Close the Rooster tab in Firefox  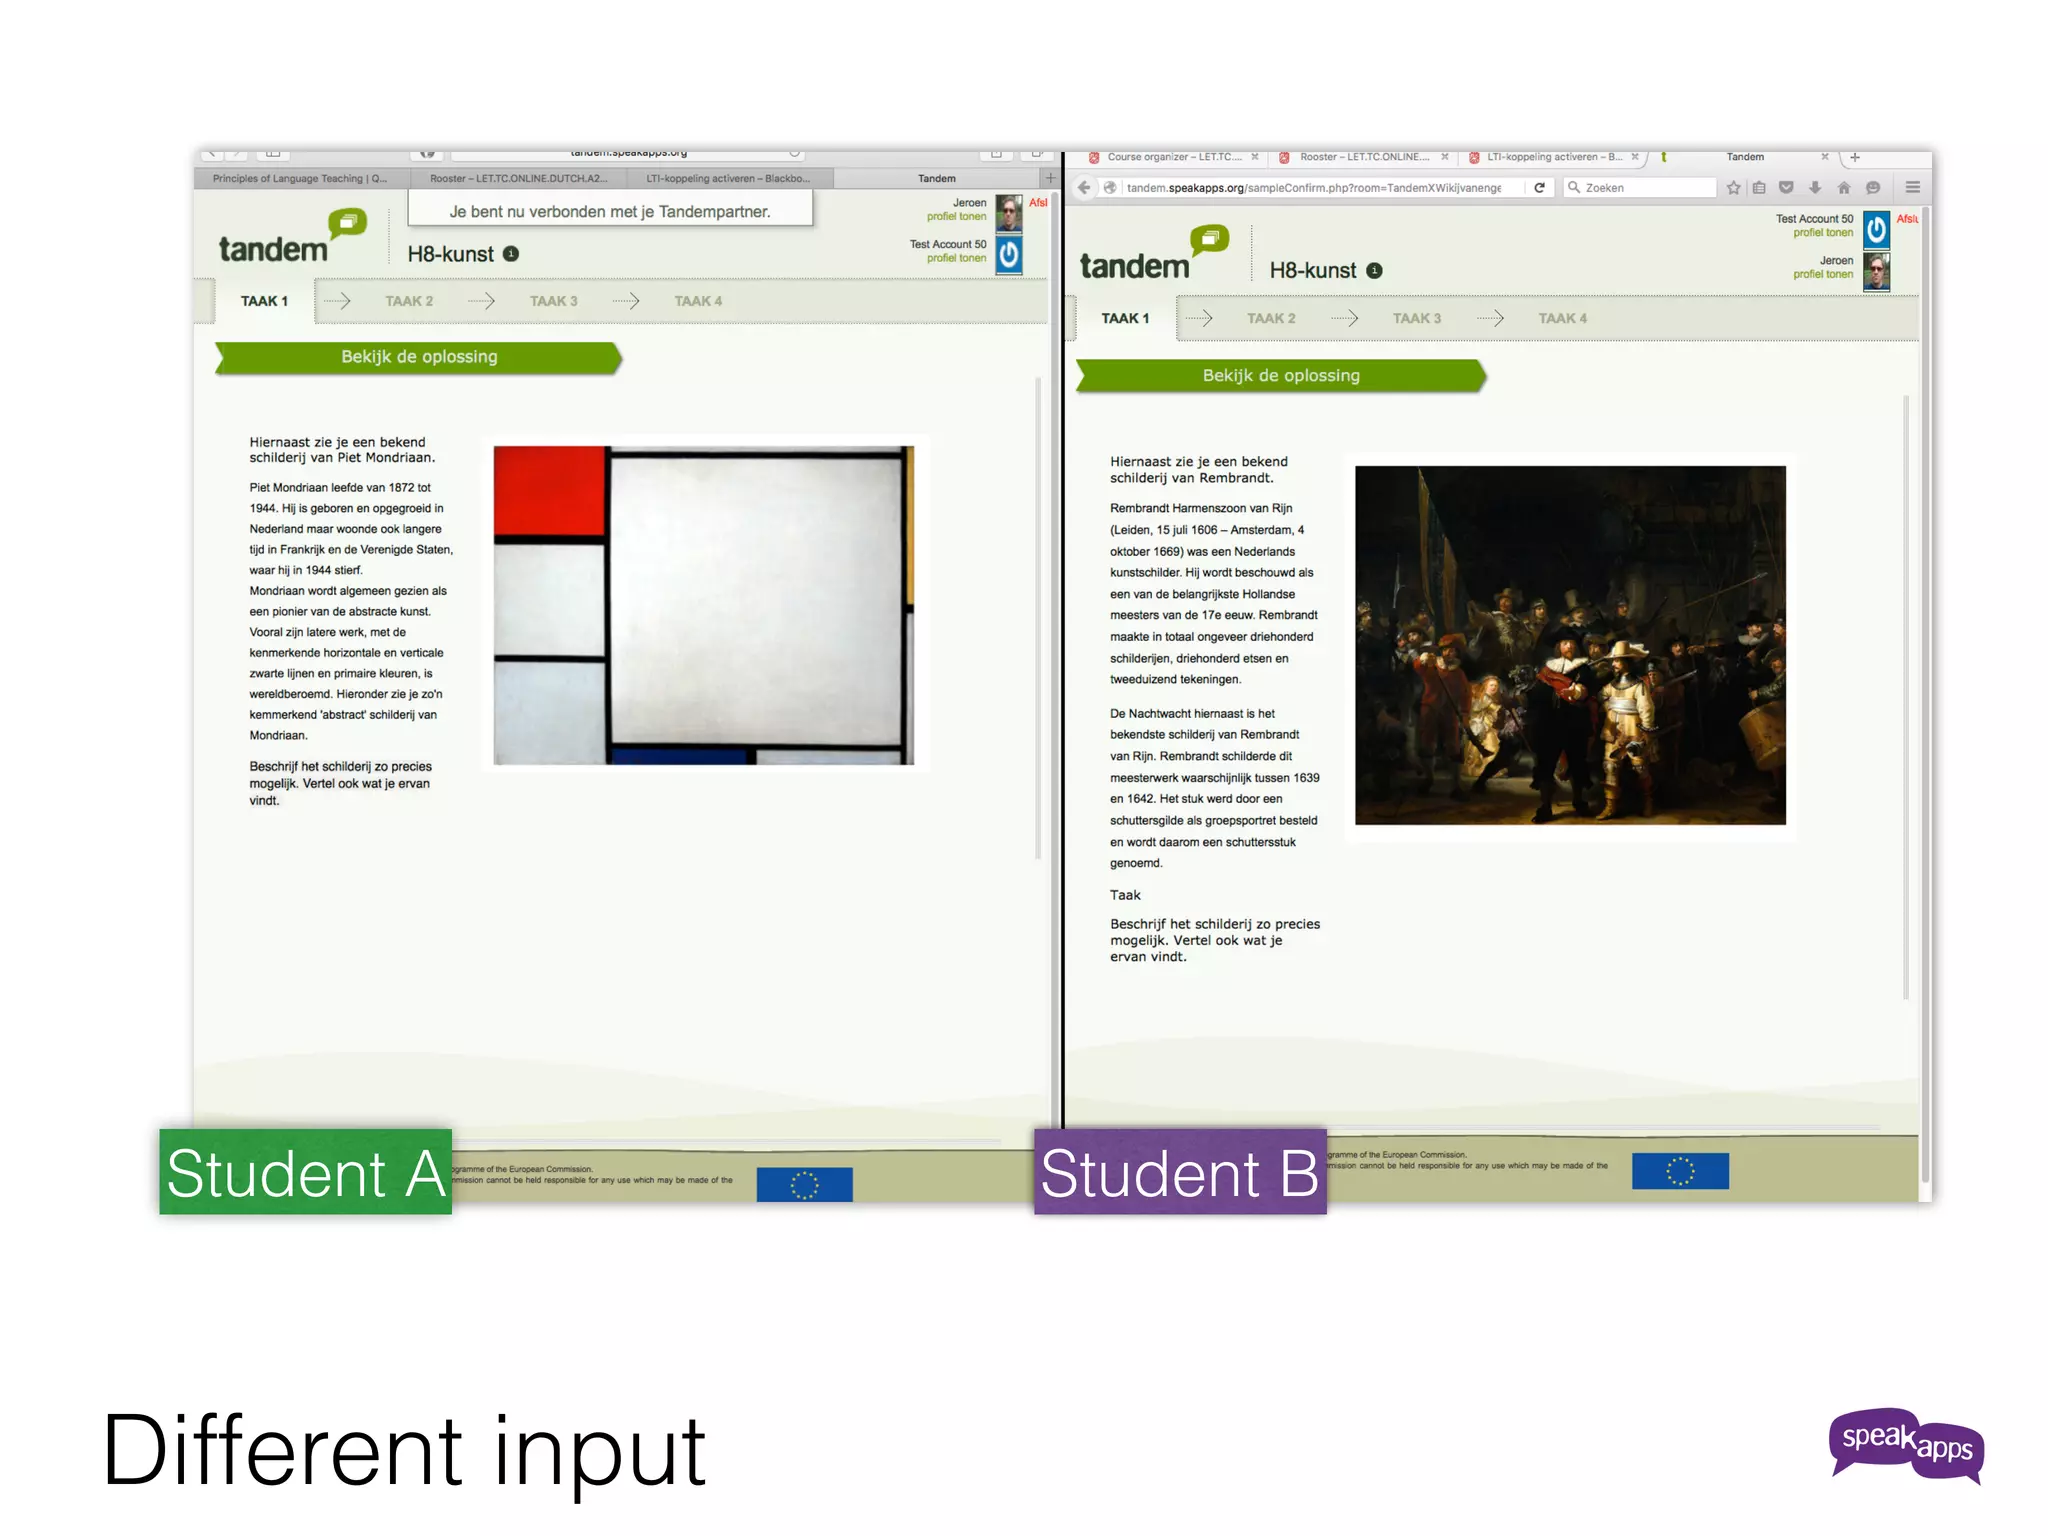pos(1445,157)
